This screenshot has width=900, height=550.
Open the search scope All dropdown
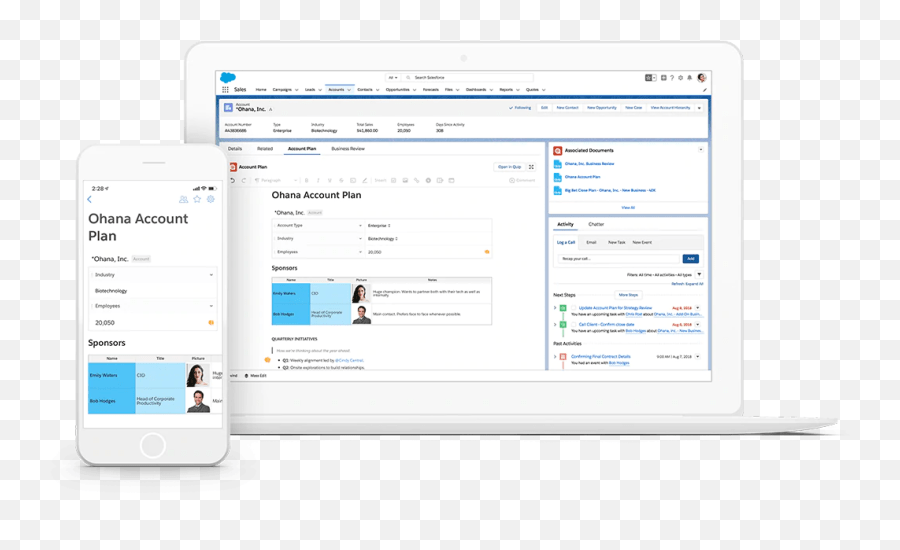[393, 78]
